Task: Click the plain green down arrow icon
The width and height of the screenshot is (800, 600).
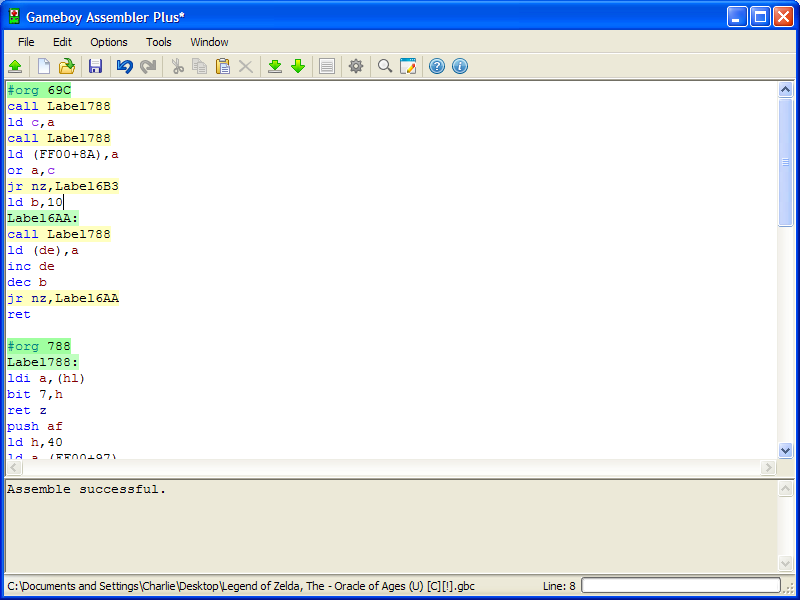Action: click(x=298, y=67)
